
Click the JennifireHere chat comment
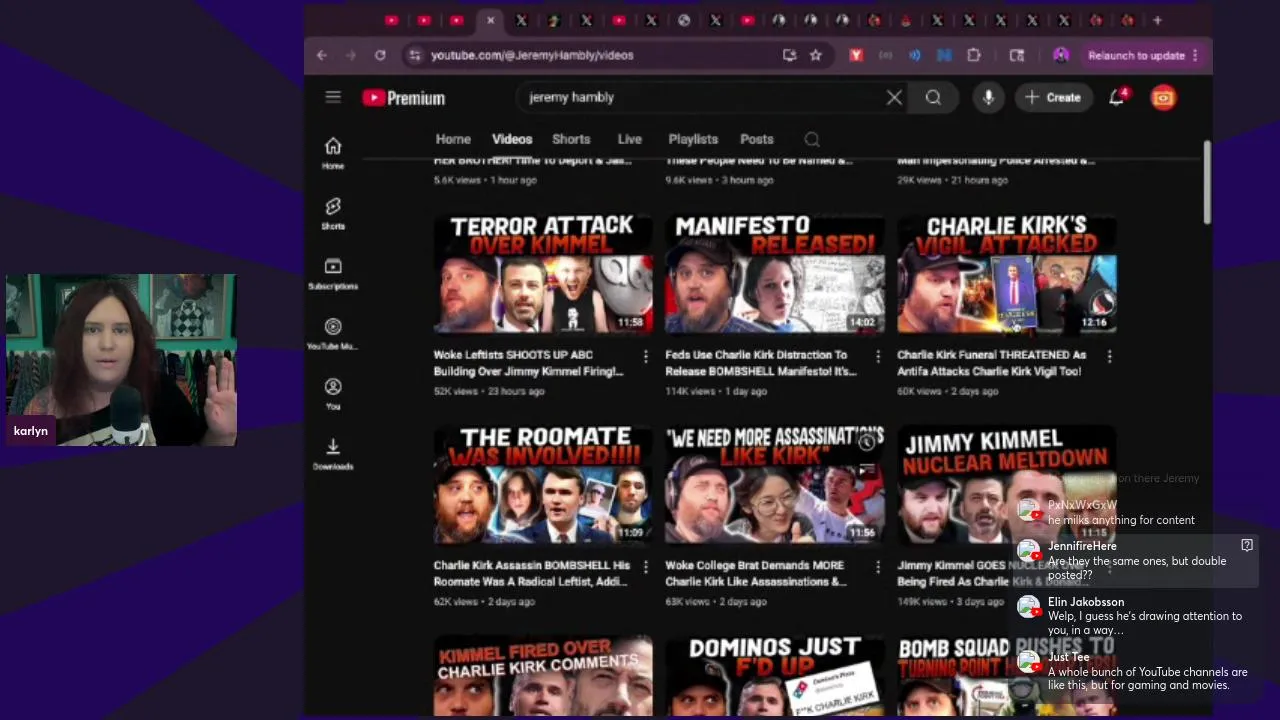pyautogui.click(x=1135, y=561)
